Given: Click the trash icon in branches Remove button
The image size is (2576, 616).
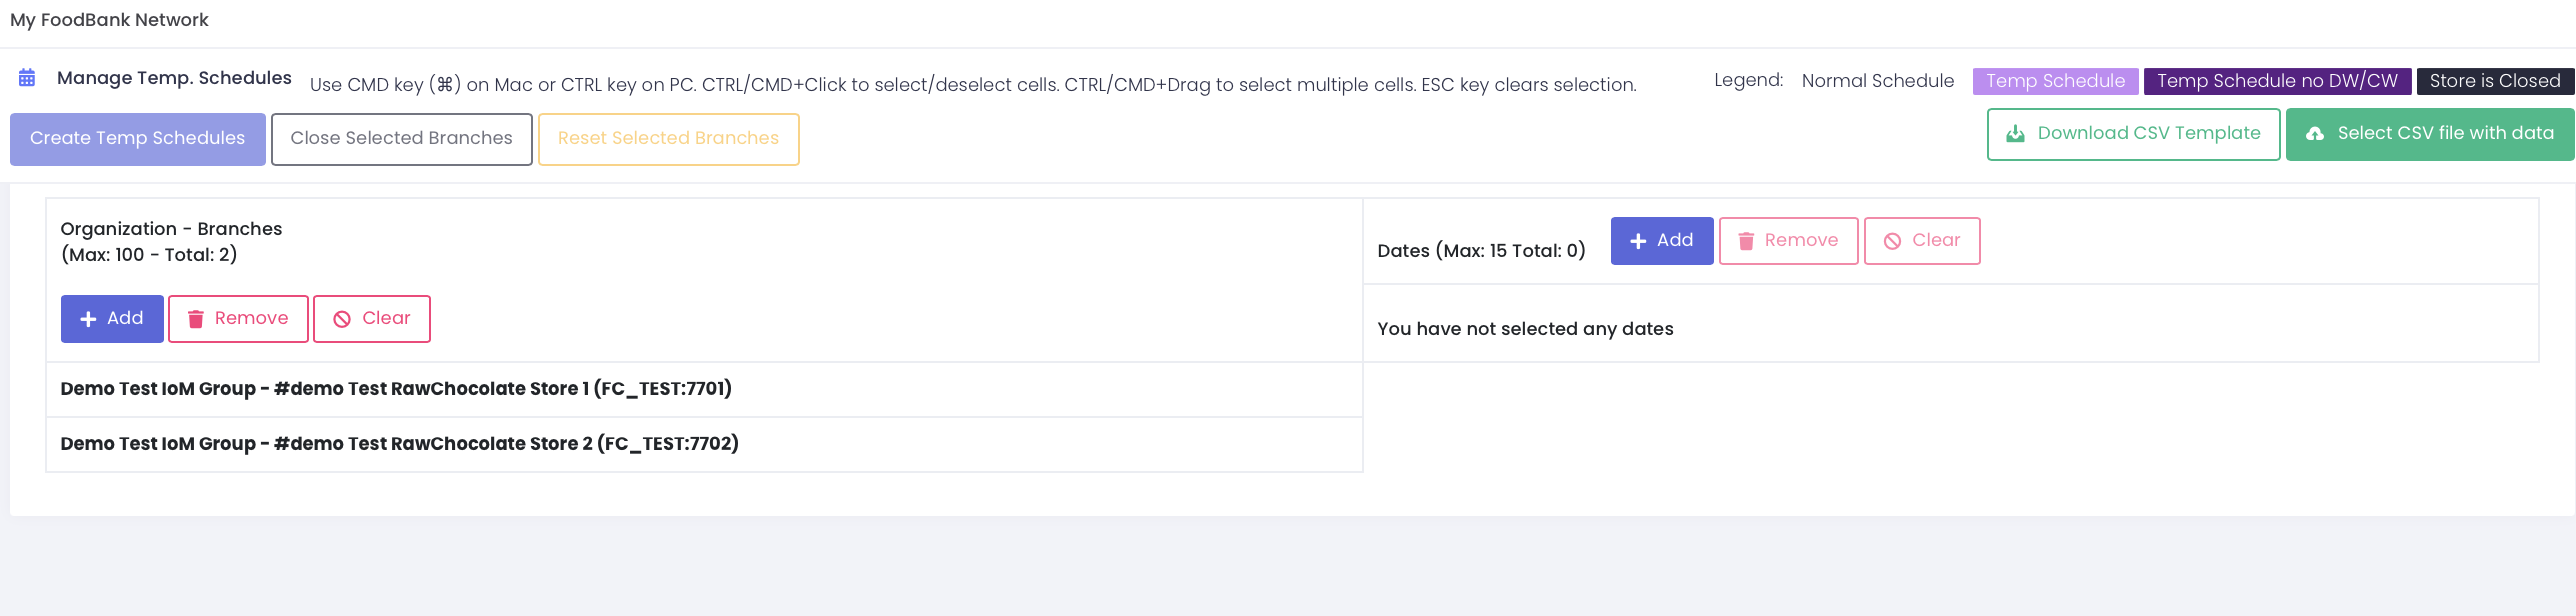Looking at the screenshot, I should (x=196, y=319).
